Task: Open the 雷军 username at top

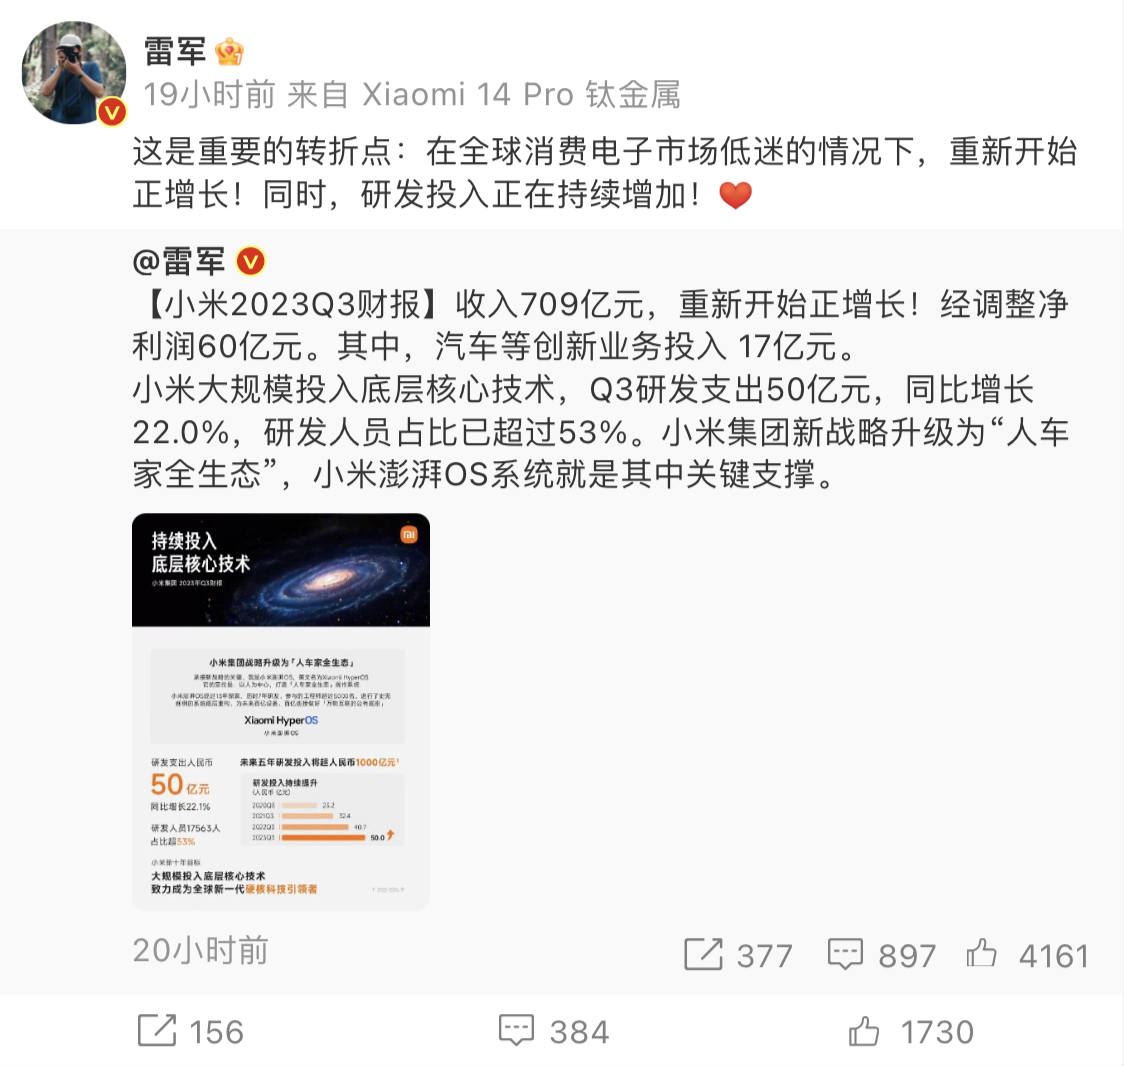Action: pos(175,52)
